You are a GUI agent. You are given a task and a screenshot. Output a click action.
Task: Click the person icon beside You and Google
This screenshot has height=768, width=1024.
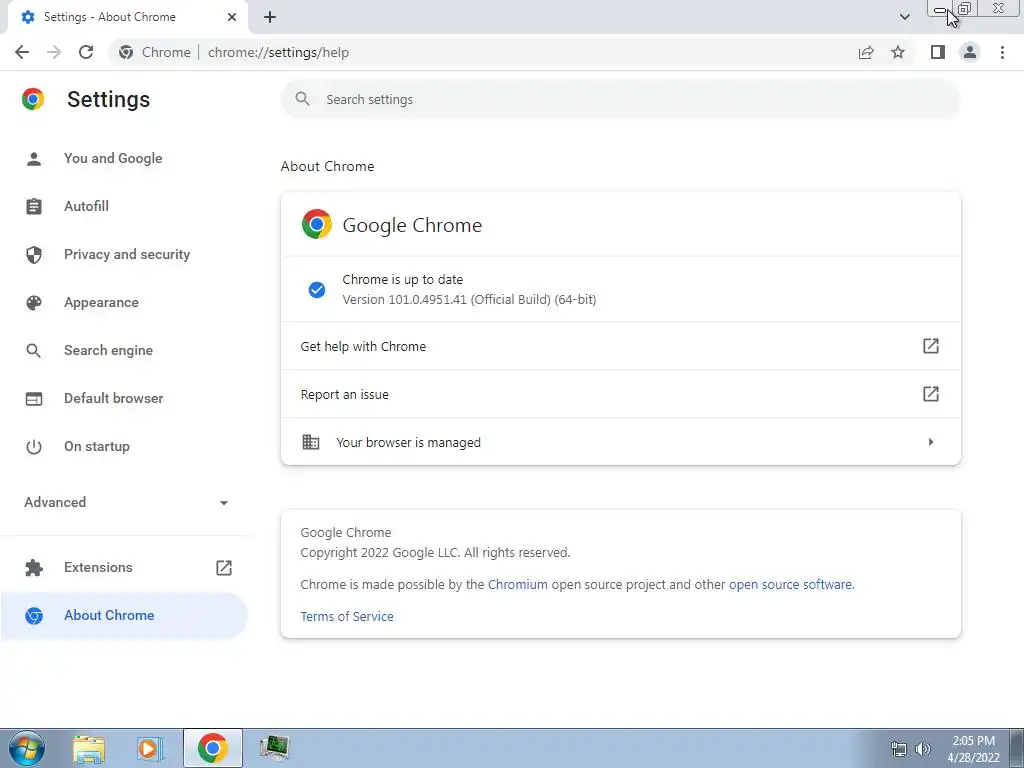click(x=34, y=159)
